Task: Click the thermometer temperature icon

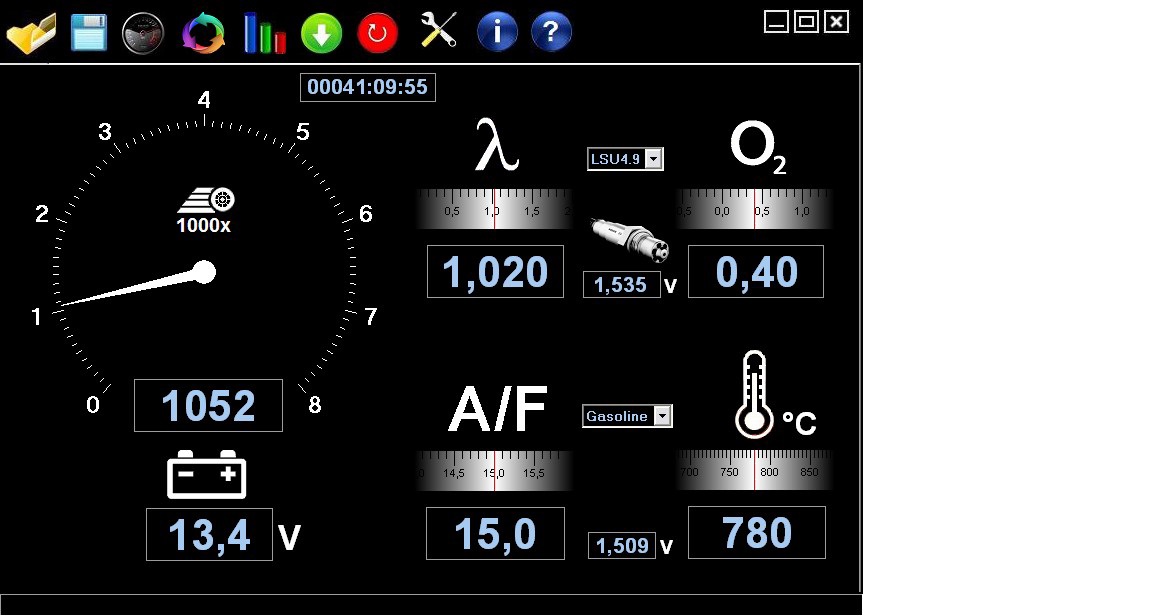Action: pos(753,397)
